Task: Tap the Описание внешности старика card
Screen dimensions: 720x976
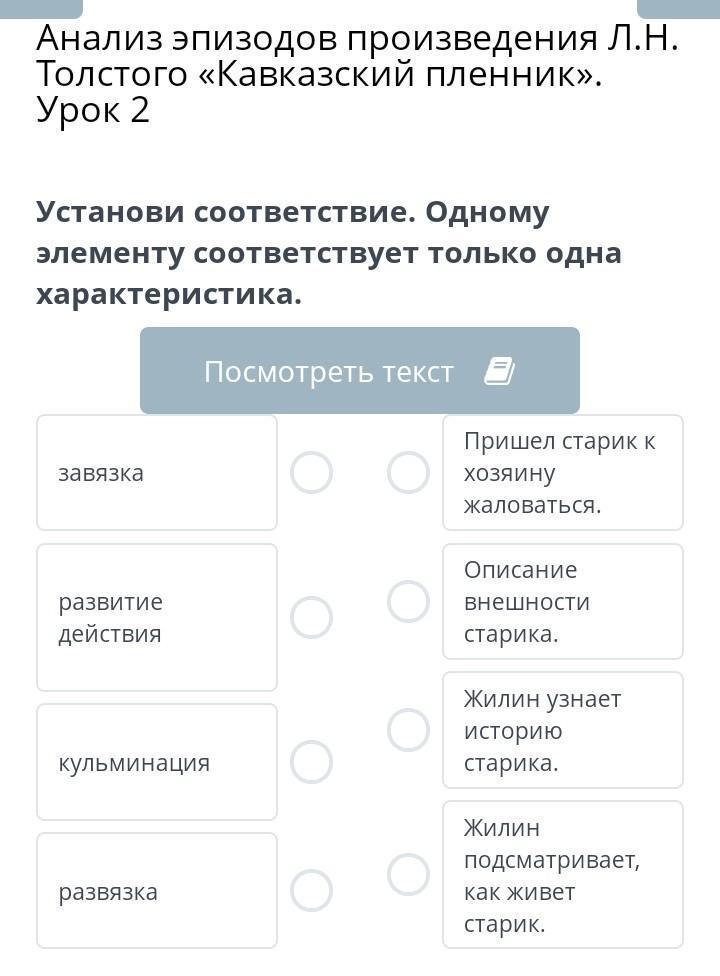Action: pyautogui.click(x=562, y=601)
